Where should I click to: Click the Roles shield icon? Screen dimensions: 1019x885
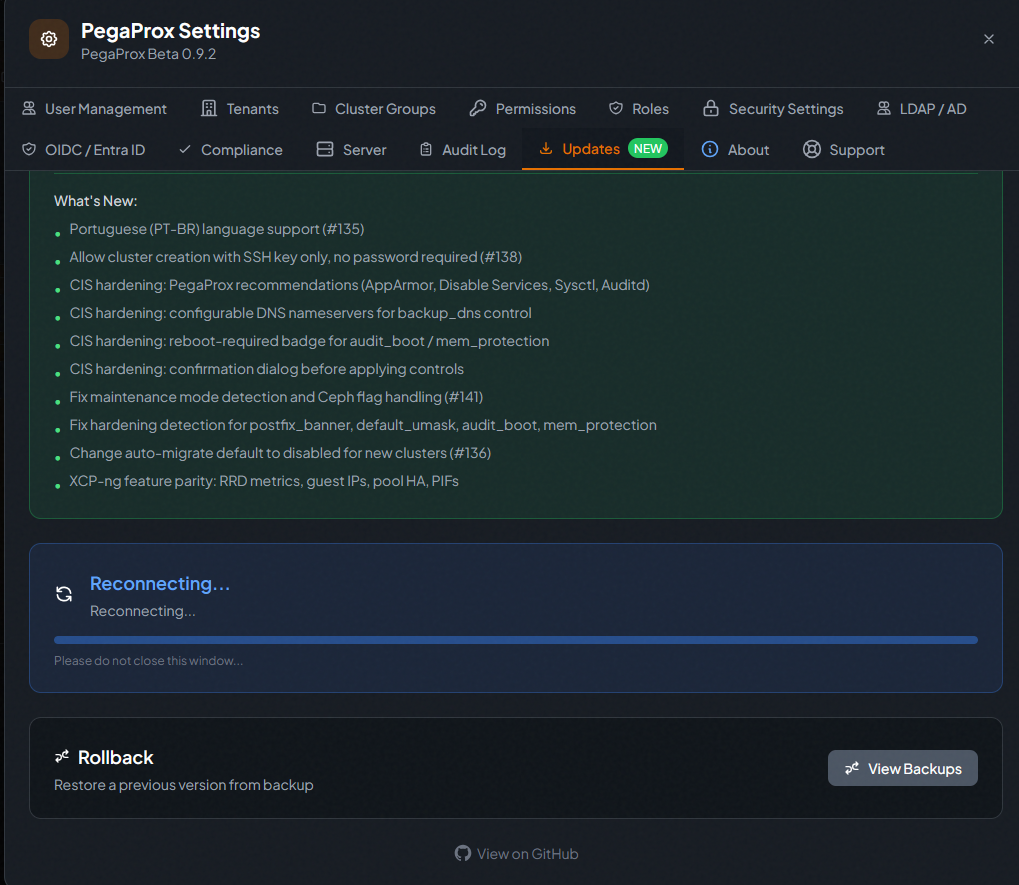click(615, 109)
